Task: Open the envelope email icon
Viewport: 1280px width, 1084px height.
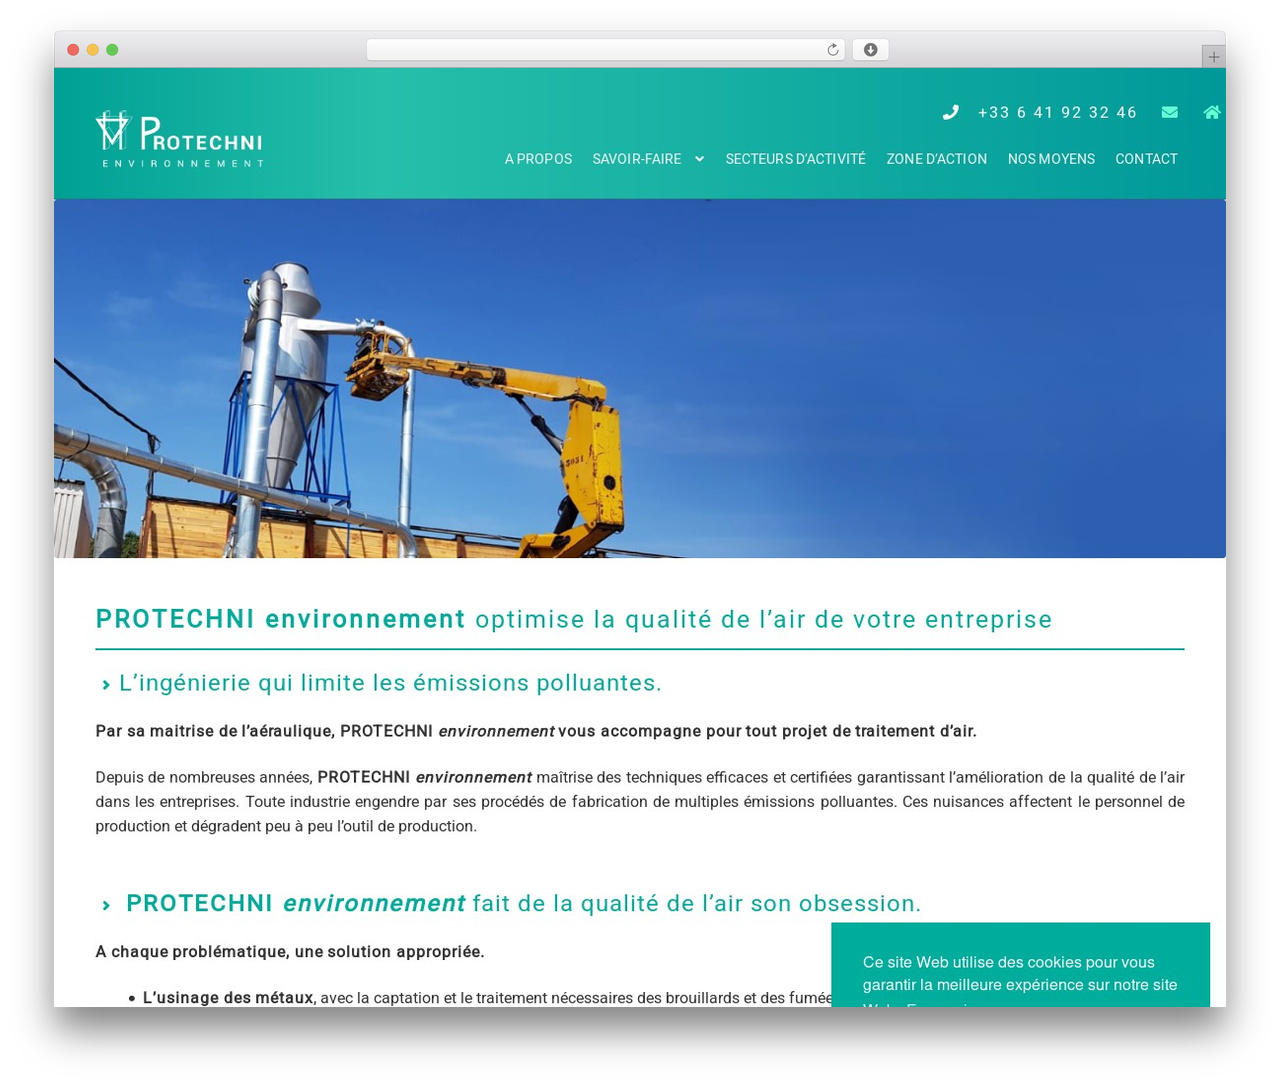Action: coord(1169,112)
